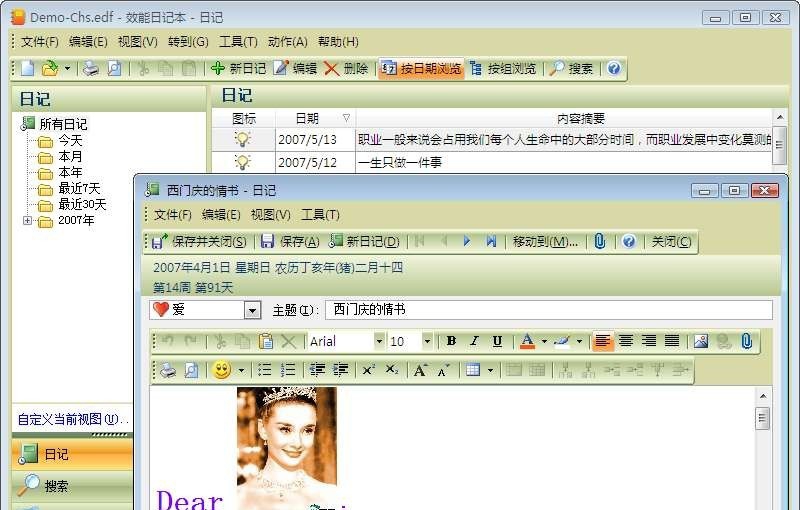
Task: Open font color dropdown arrow
Action: pyautogui.click(x=544, y=341)
